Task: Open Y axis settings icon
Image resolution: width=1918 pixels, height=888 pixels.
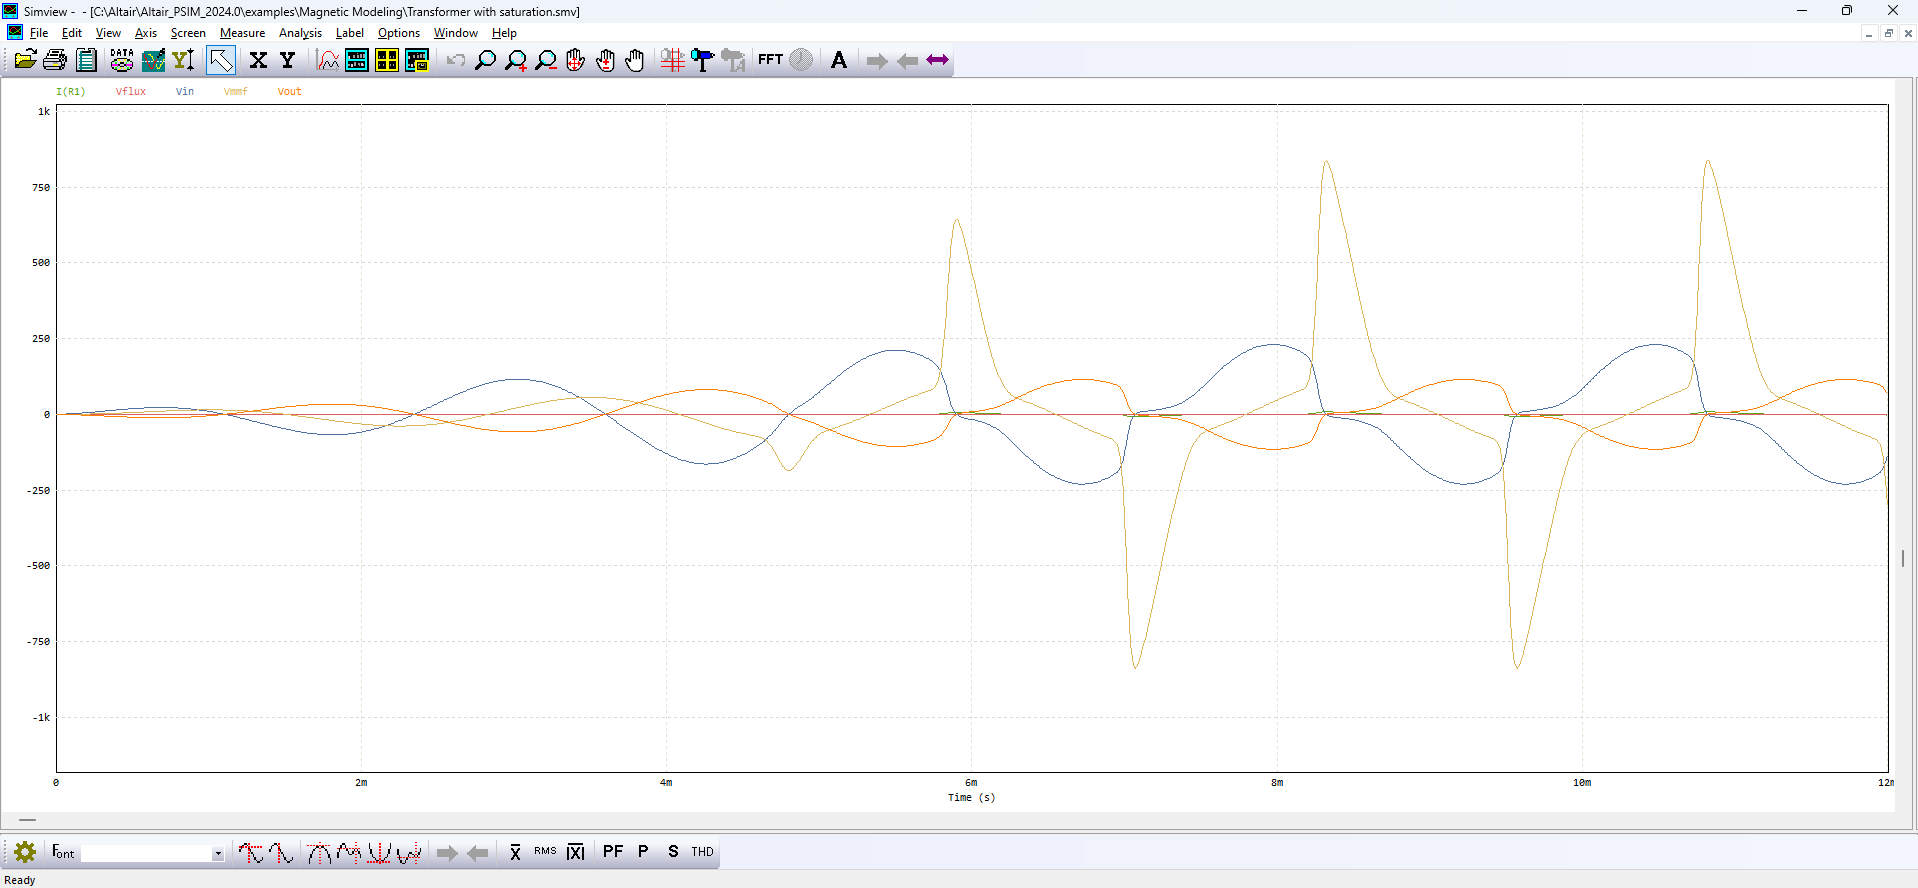Action: pos(288,61)
